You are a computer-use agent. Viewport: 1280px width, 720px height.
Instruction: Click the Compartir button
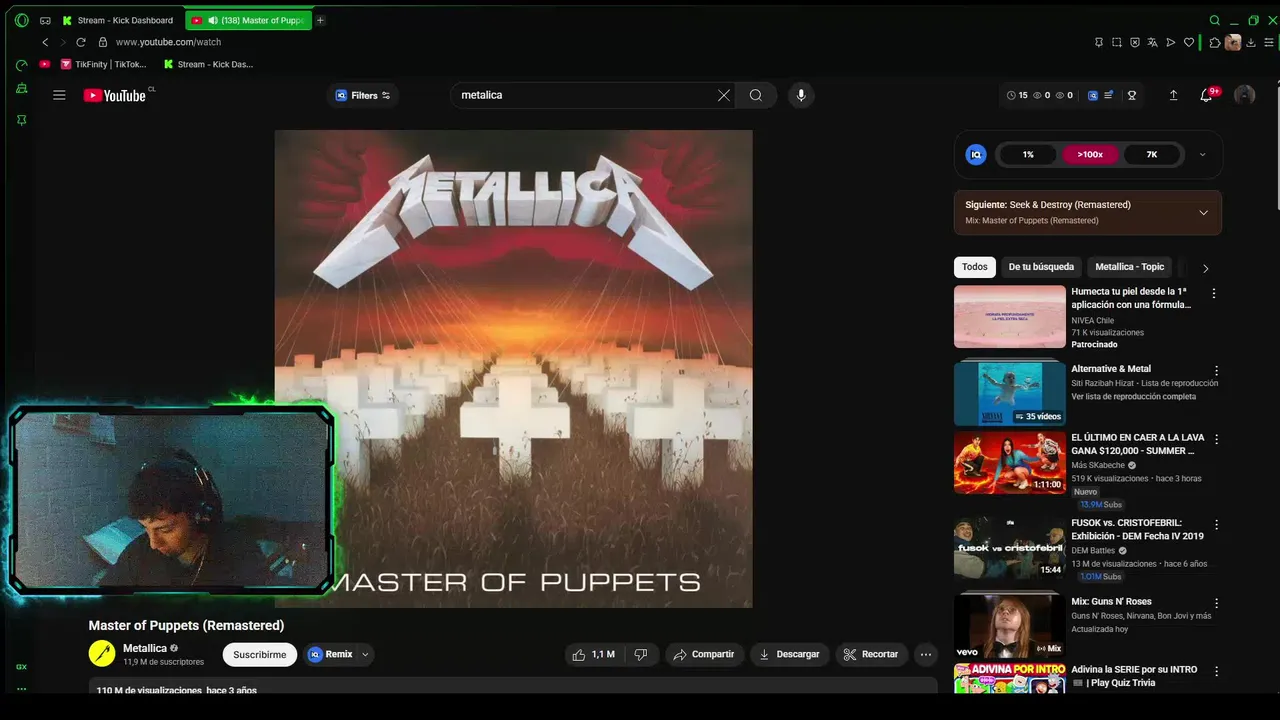[705, 654]
